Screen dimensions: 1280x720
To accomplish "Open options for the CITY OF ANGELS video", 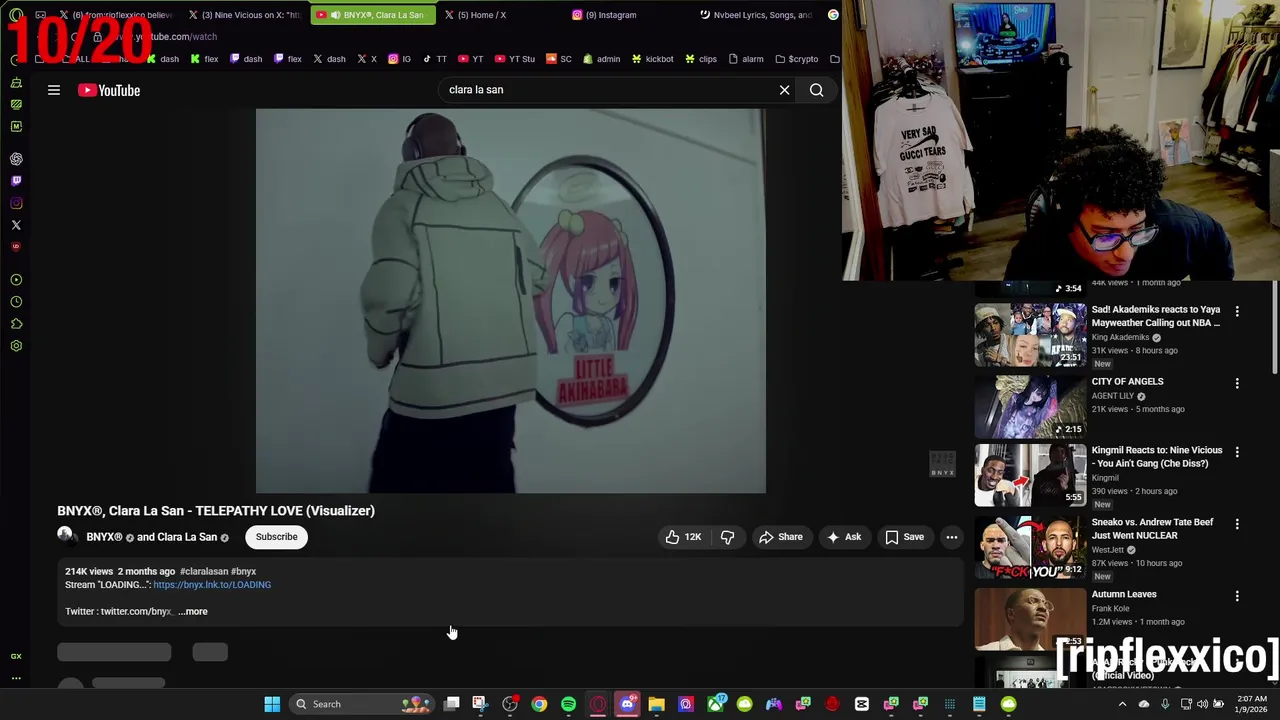I will [x=1237, y=383].
